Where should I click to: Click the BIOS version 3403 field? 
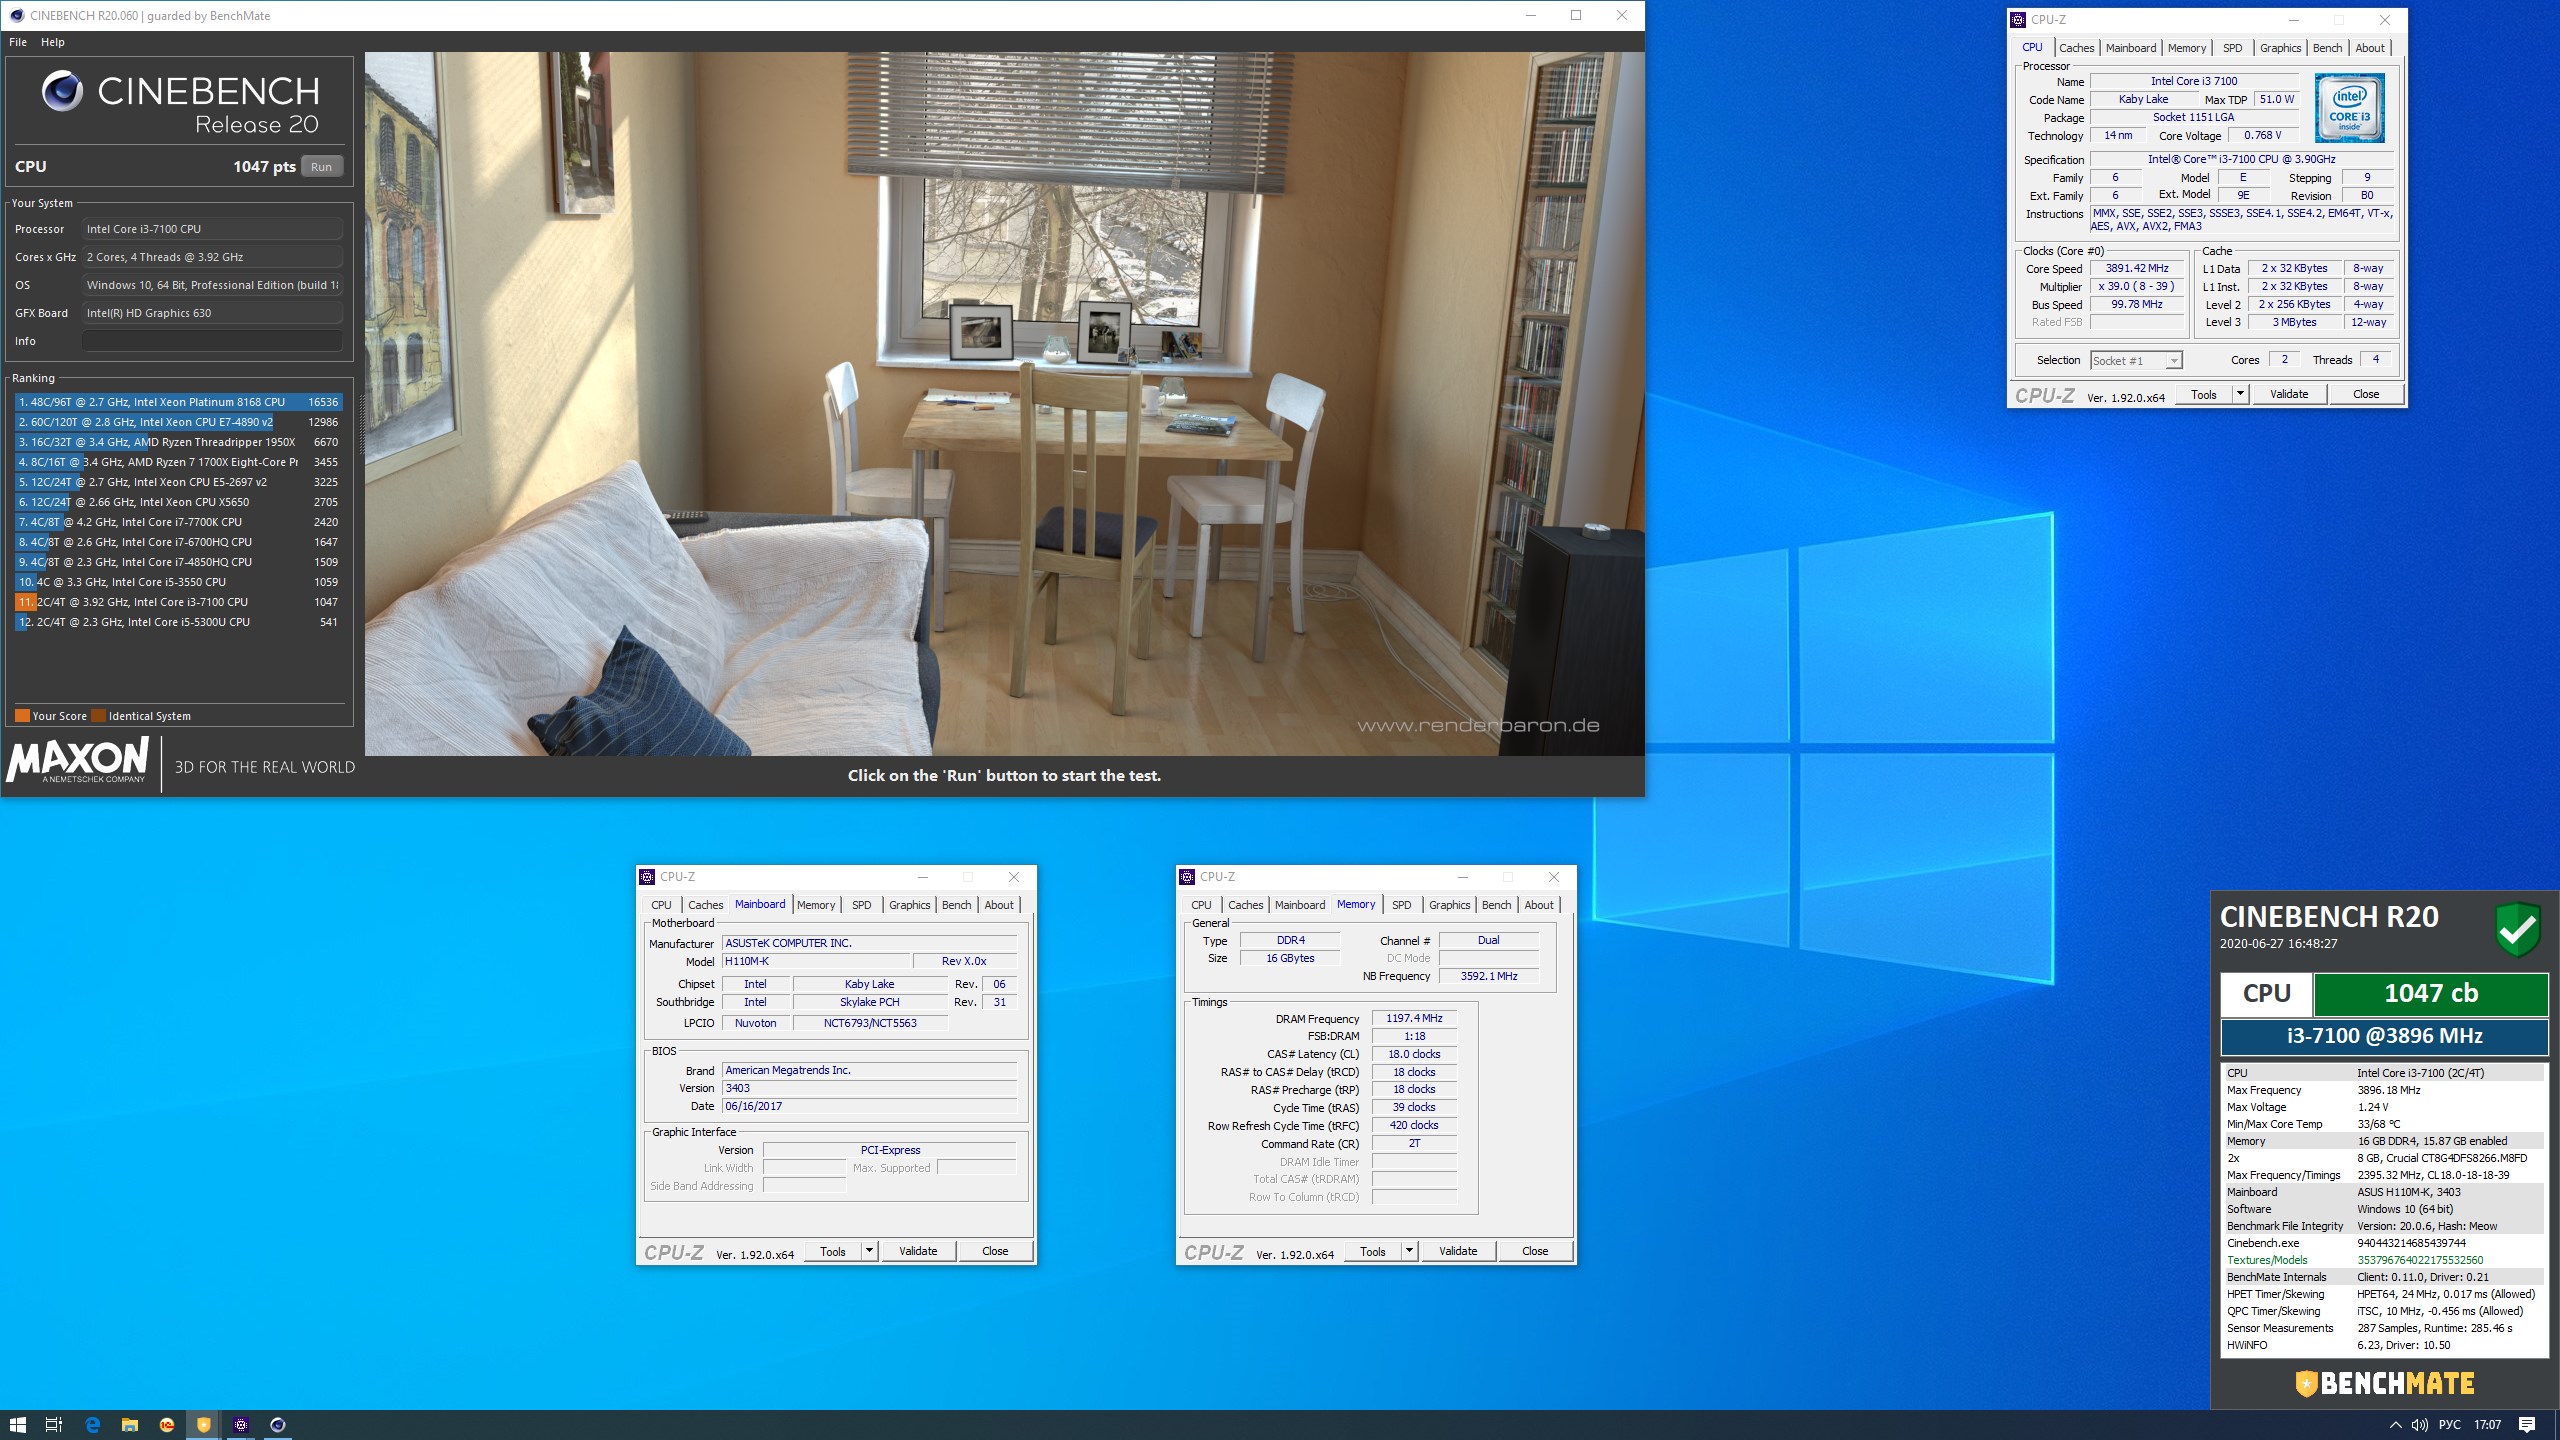click(869, 1088)
